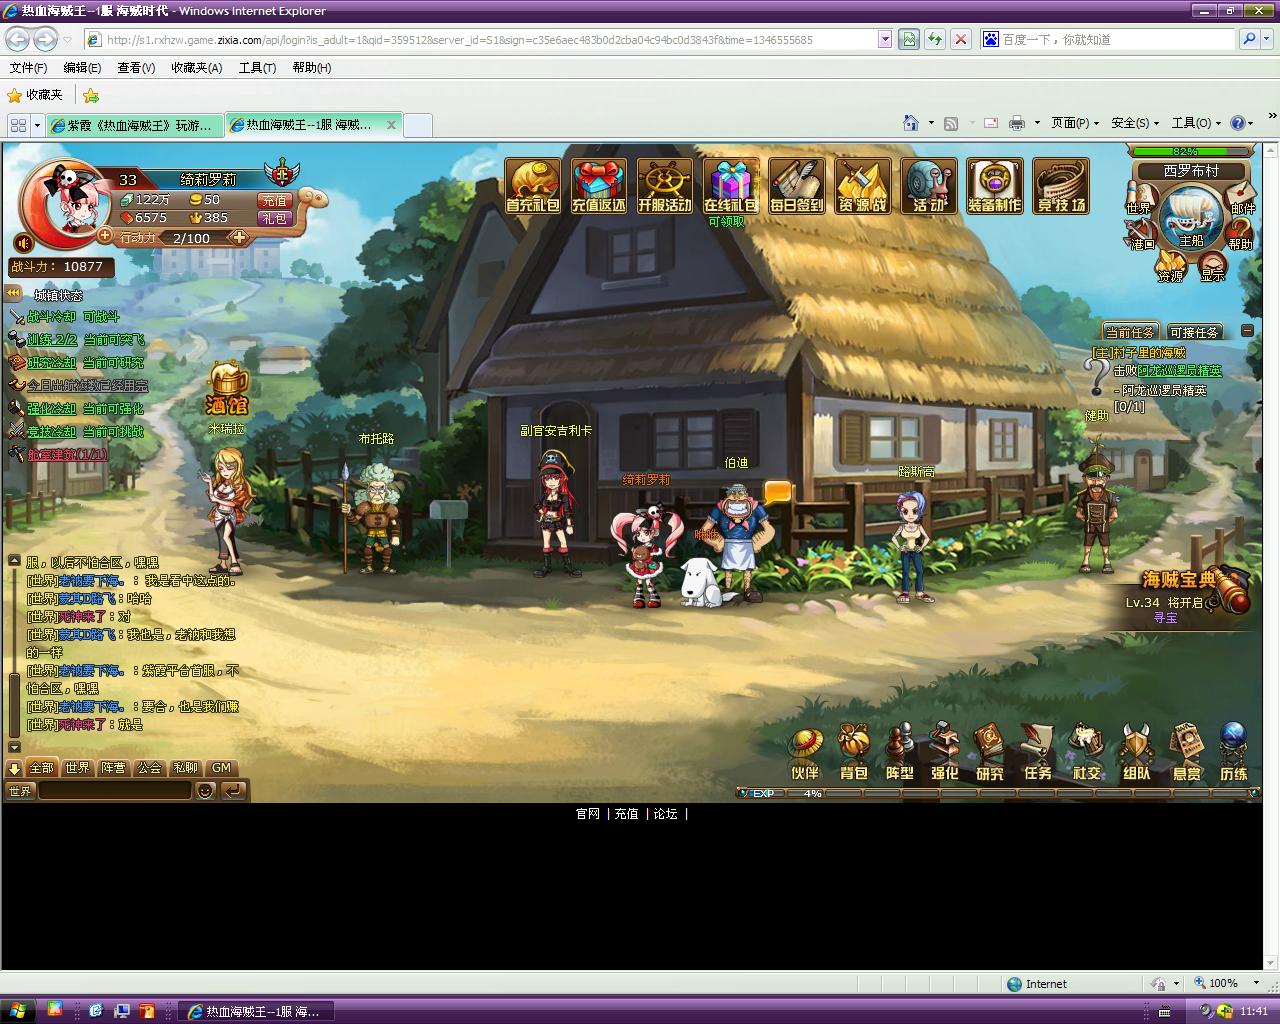Viewport: 1280px width, 1024px height.
Task: Open the 悬赏 bounty poster icon
Action: (1186, 753)
